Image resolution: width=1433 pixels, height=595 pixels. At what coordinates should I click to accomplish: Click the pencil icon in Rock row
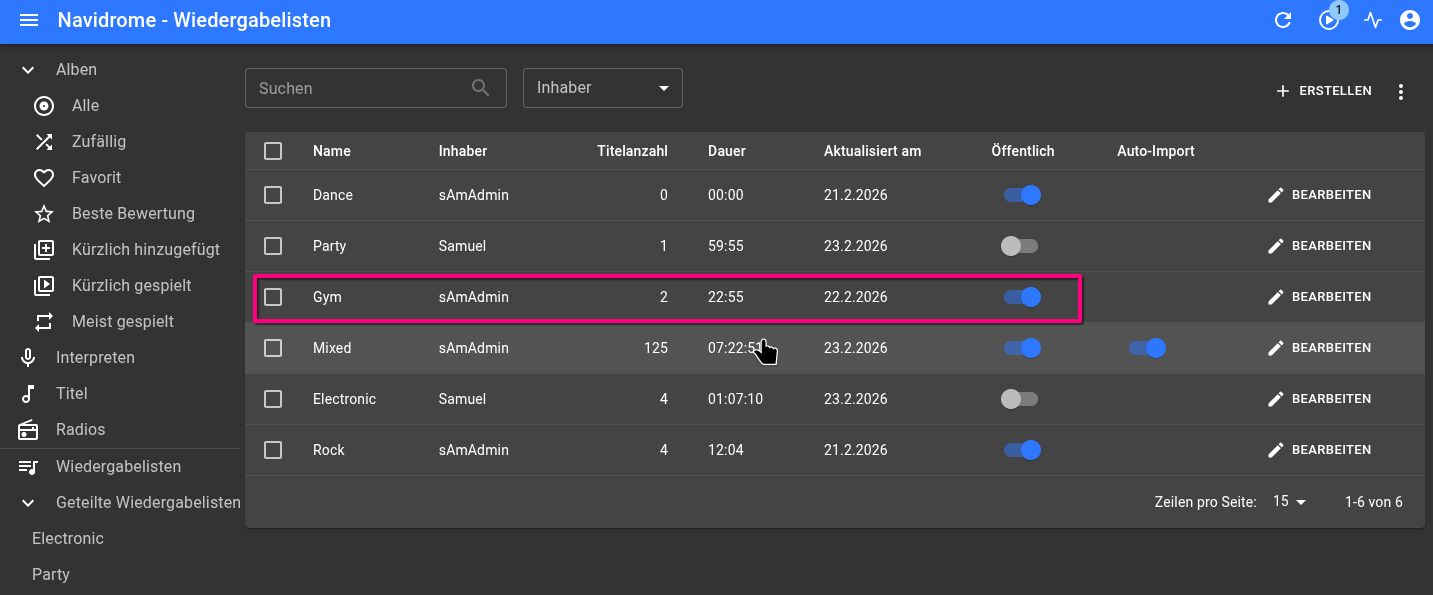(x=1275, y=451)
